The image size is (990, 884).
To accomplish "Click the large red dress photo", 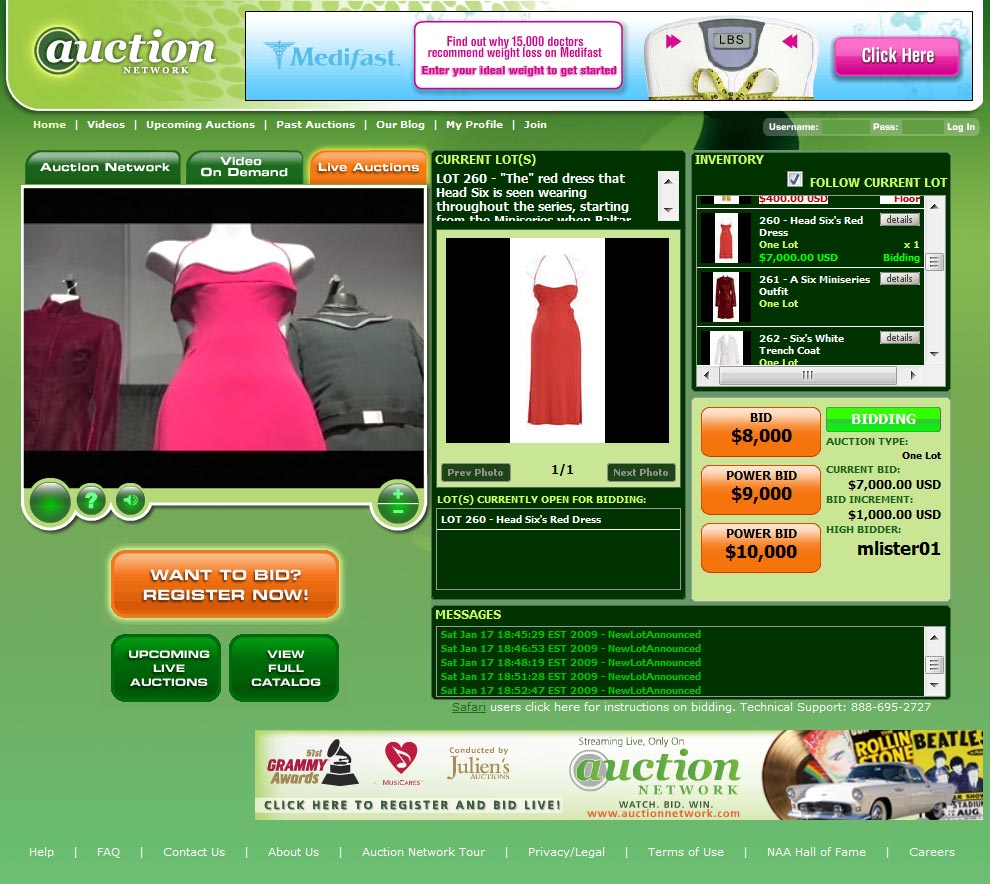I will [x=557, y=340].
